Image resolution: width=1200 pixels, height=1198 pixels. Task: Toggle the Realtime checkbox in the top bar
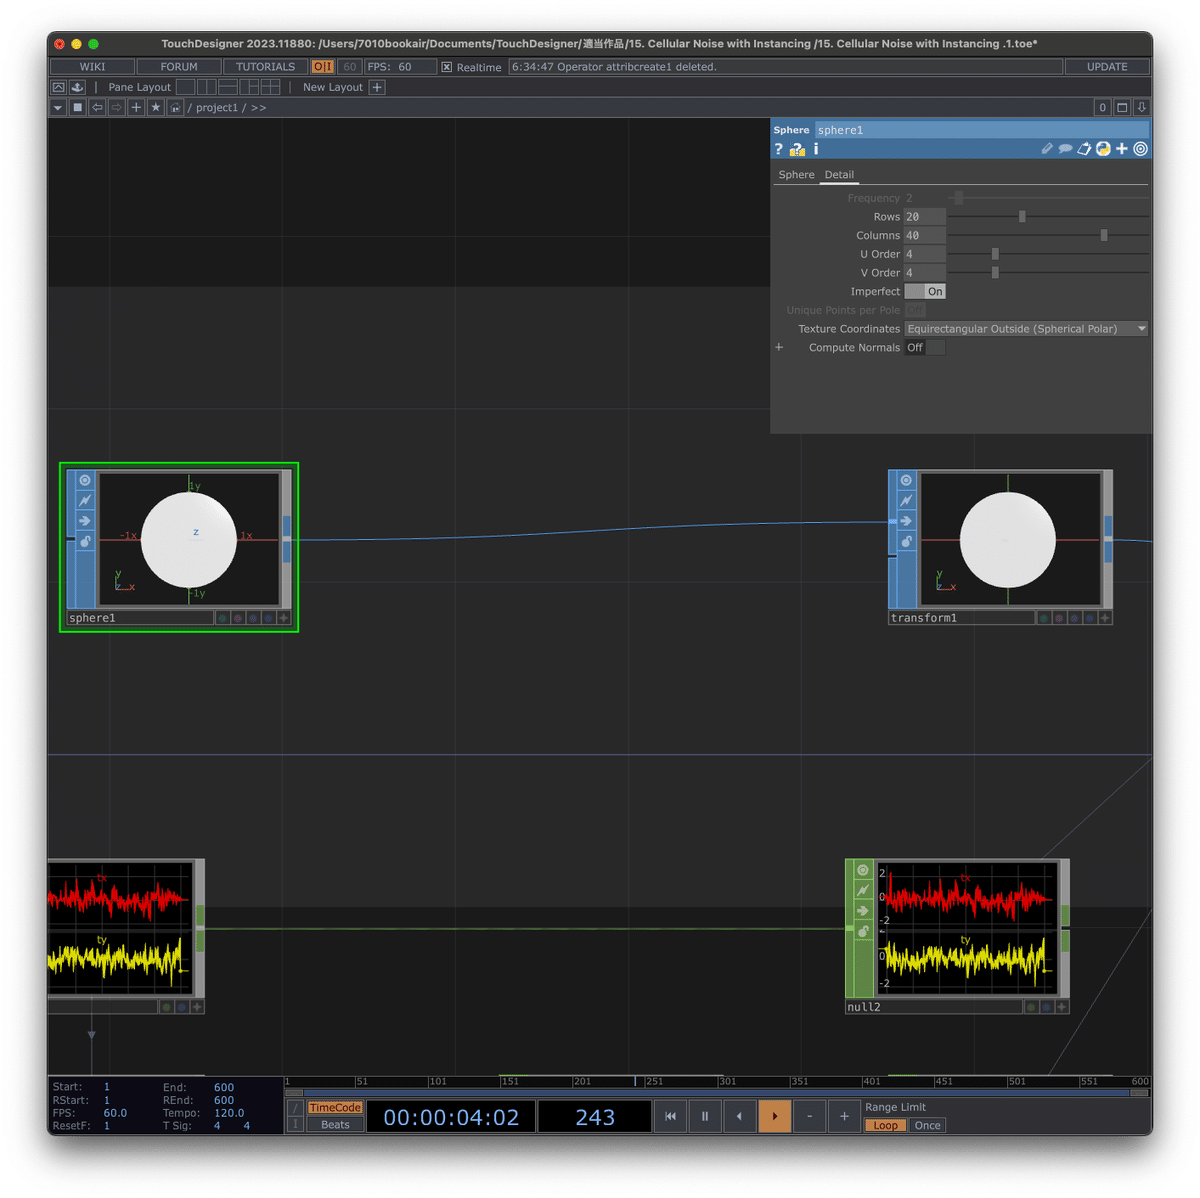click(x=446, y=67)
